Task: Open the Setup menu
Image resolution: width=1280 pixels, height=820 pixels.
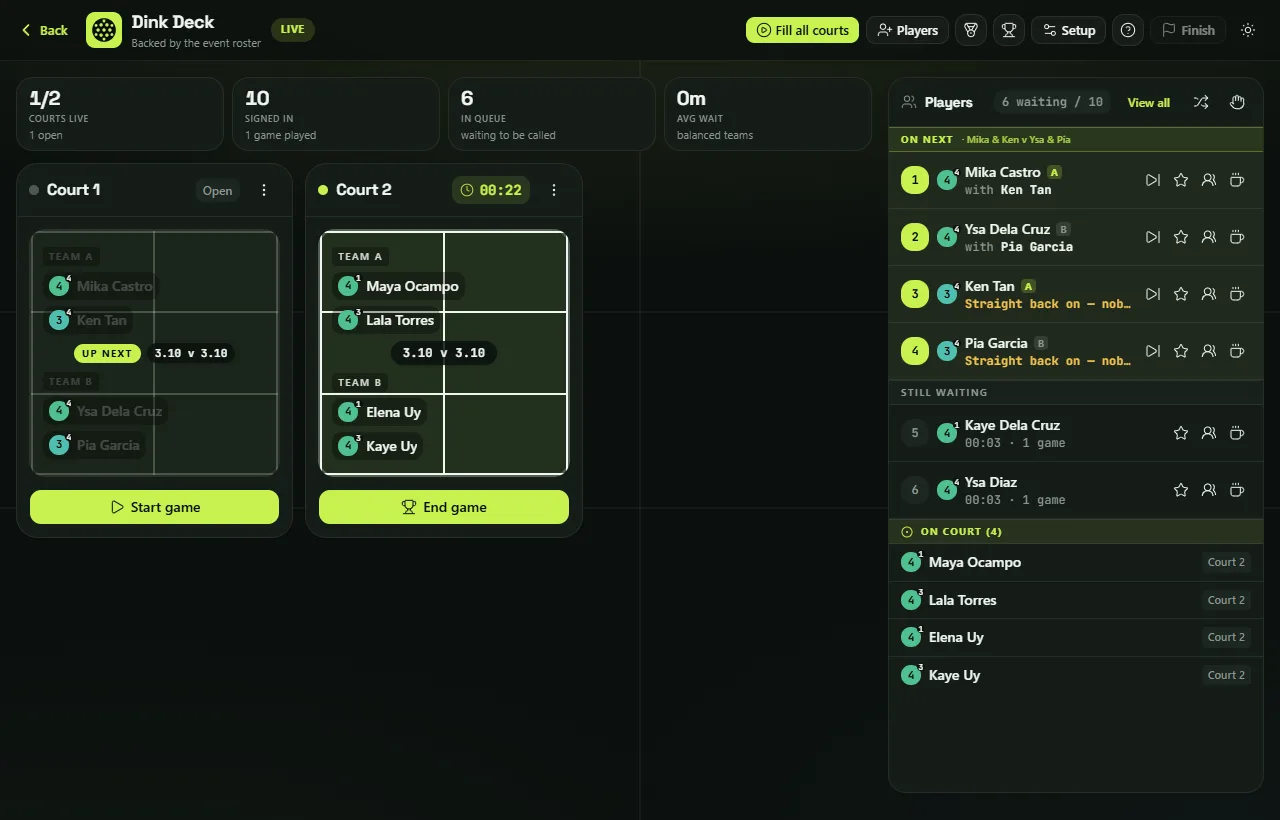Action: coord(1068,30)
